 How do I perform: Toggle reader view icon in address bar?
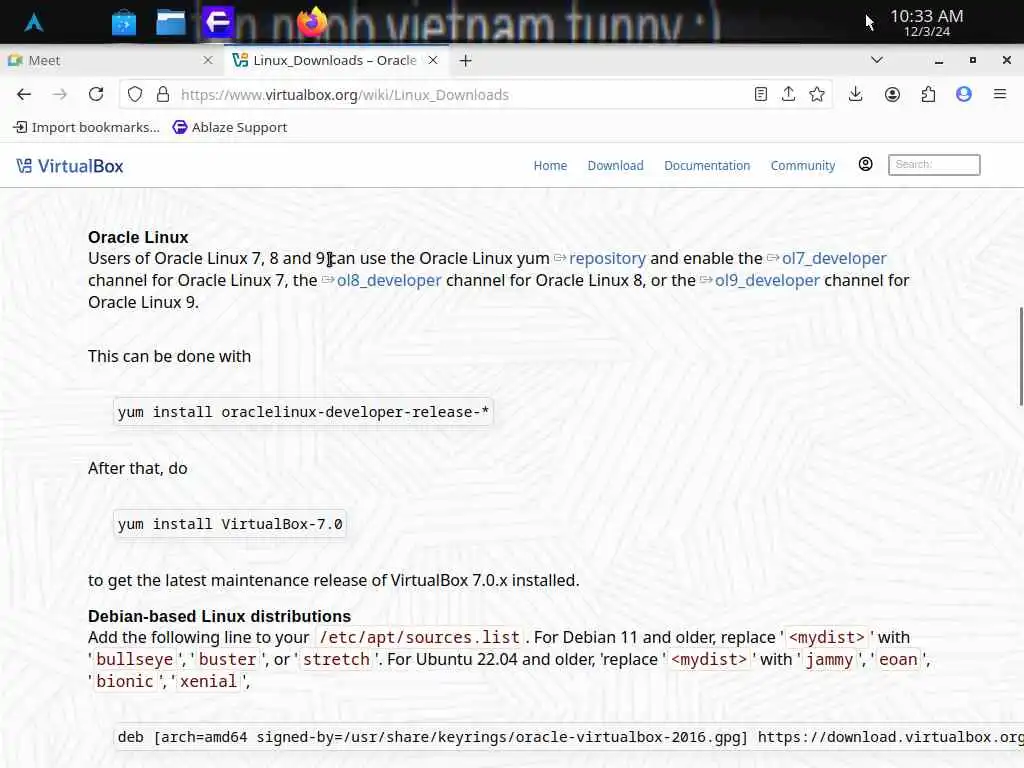point(760,95)
